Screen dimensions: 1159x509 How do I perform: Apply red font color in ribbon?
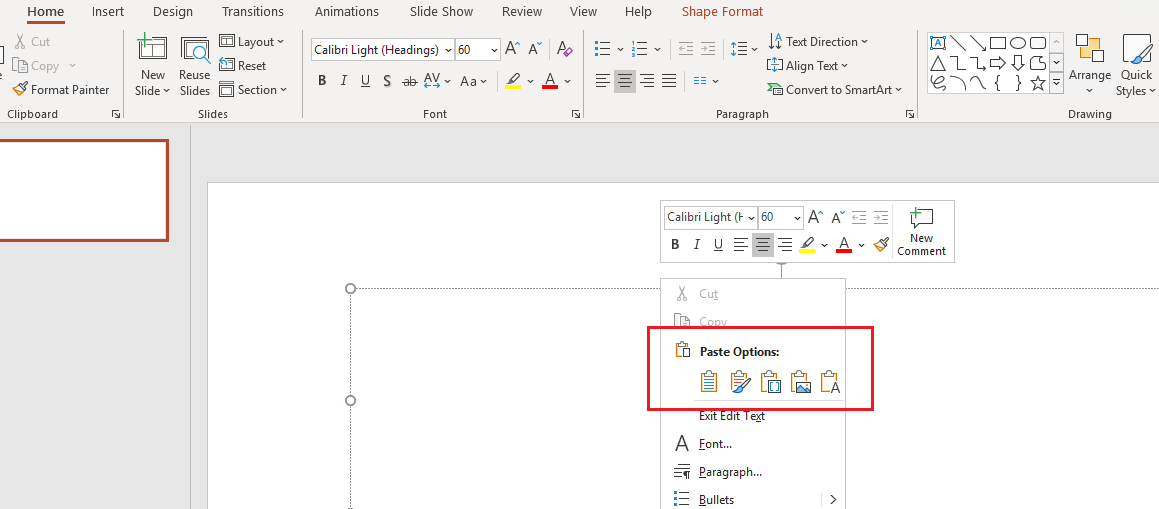point(549,81)
